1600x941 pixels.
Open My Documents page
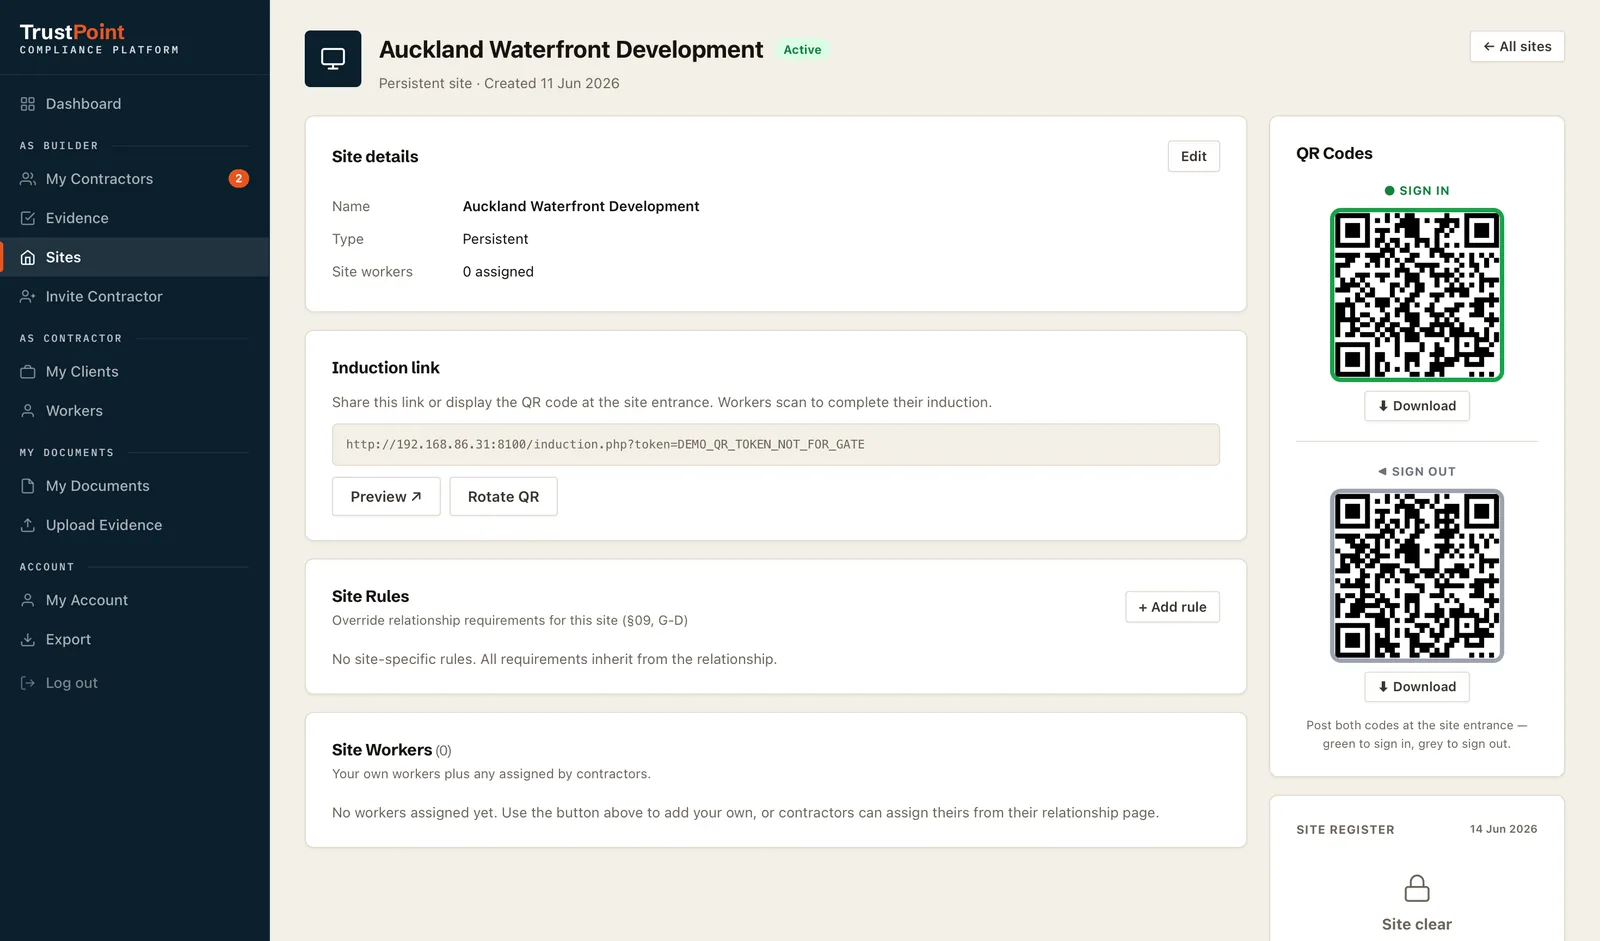tap(135, 486)
